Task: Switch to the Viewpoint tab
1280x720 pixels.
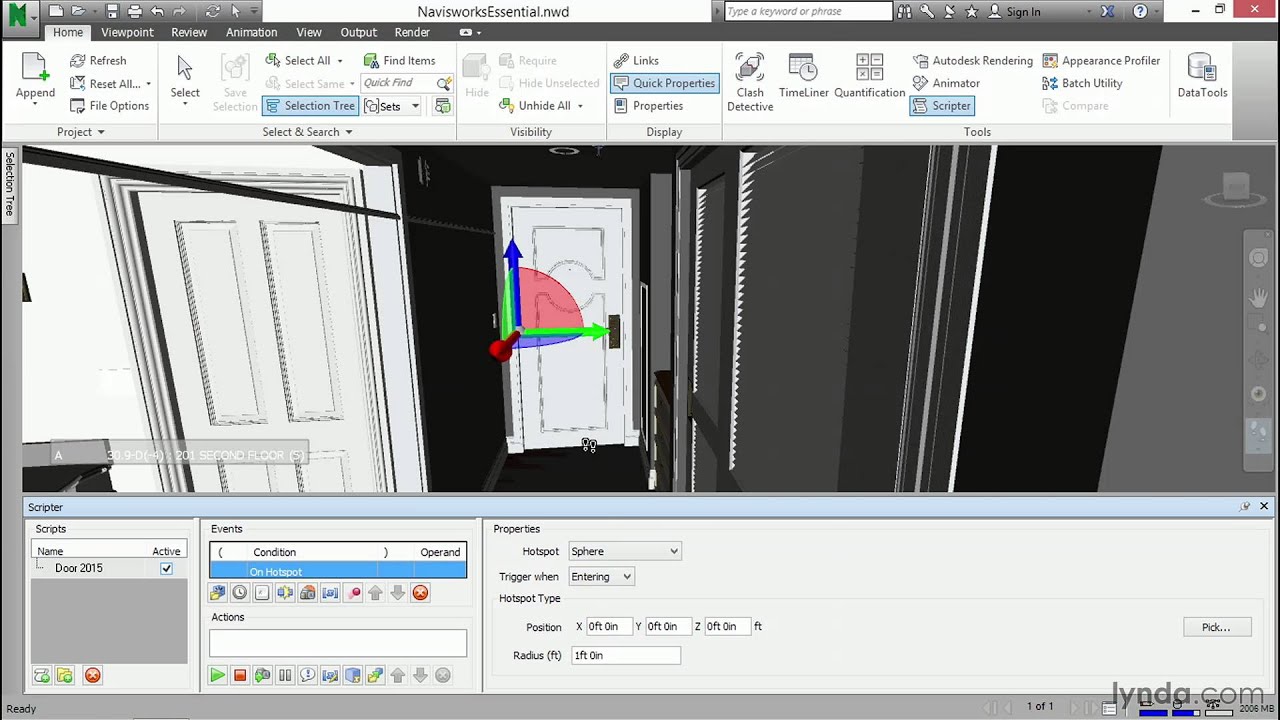Action: tap(127, 32)
